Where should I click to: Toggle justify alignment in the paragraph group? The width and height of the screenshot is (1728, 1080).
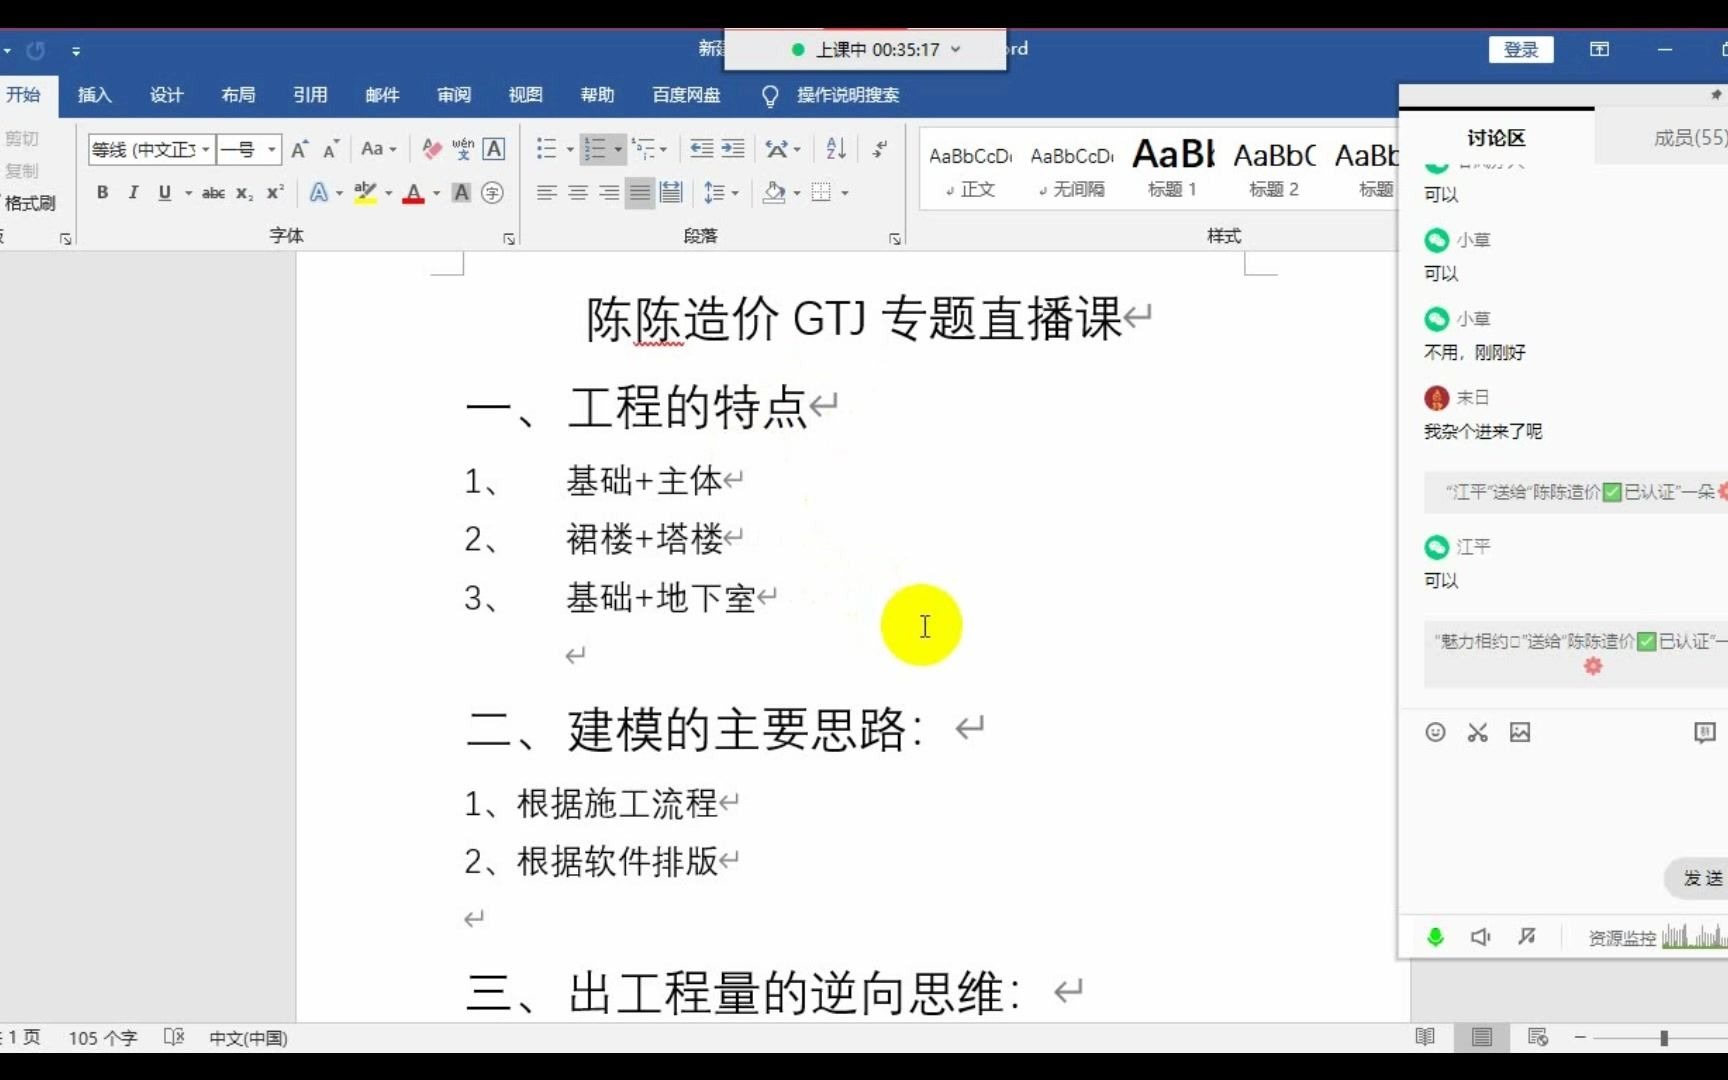pos(640,192)
